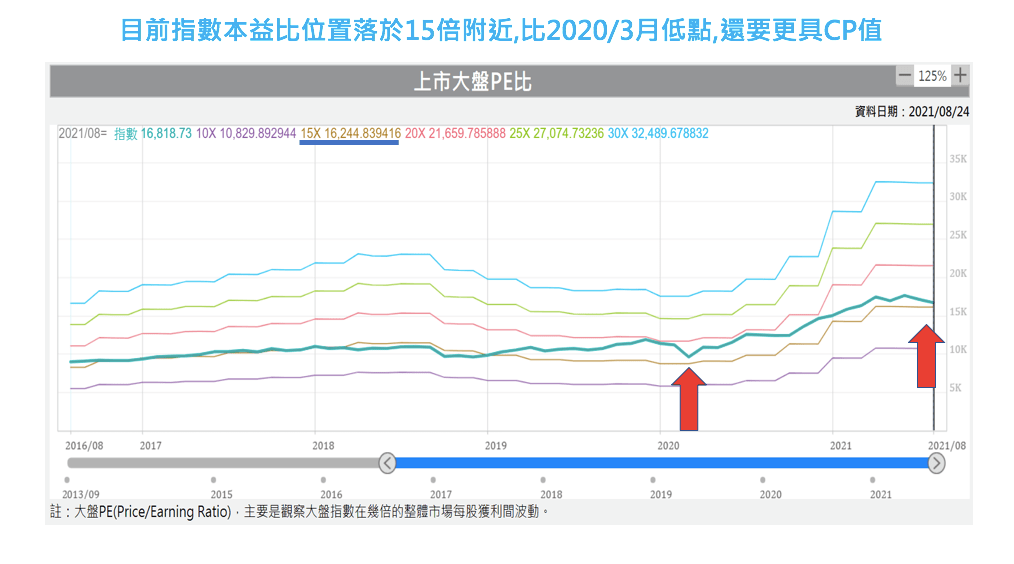
Task: Click the 125% zoom level field
Action: click(932, 76)
